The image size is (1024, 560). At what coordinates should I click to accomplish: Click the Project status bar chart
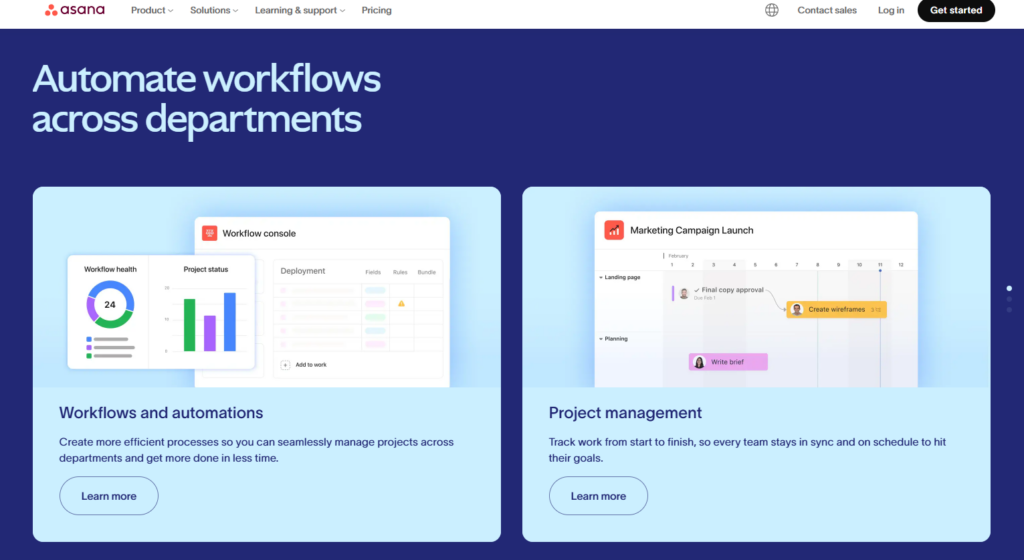click(x=206, y=319)
